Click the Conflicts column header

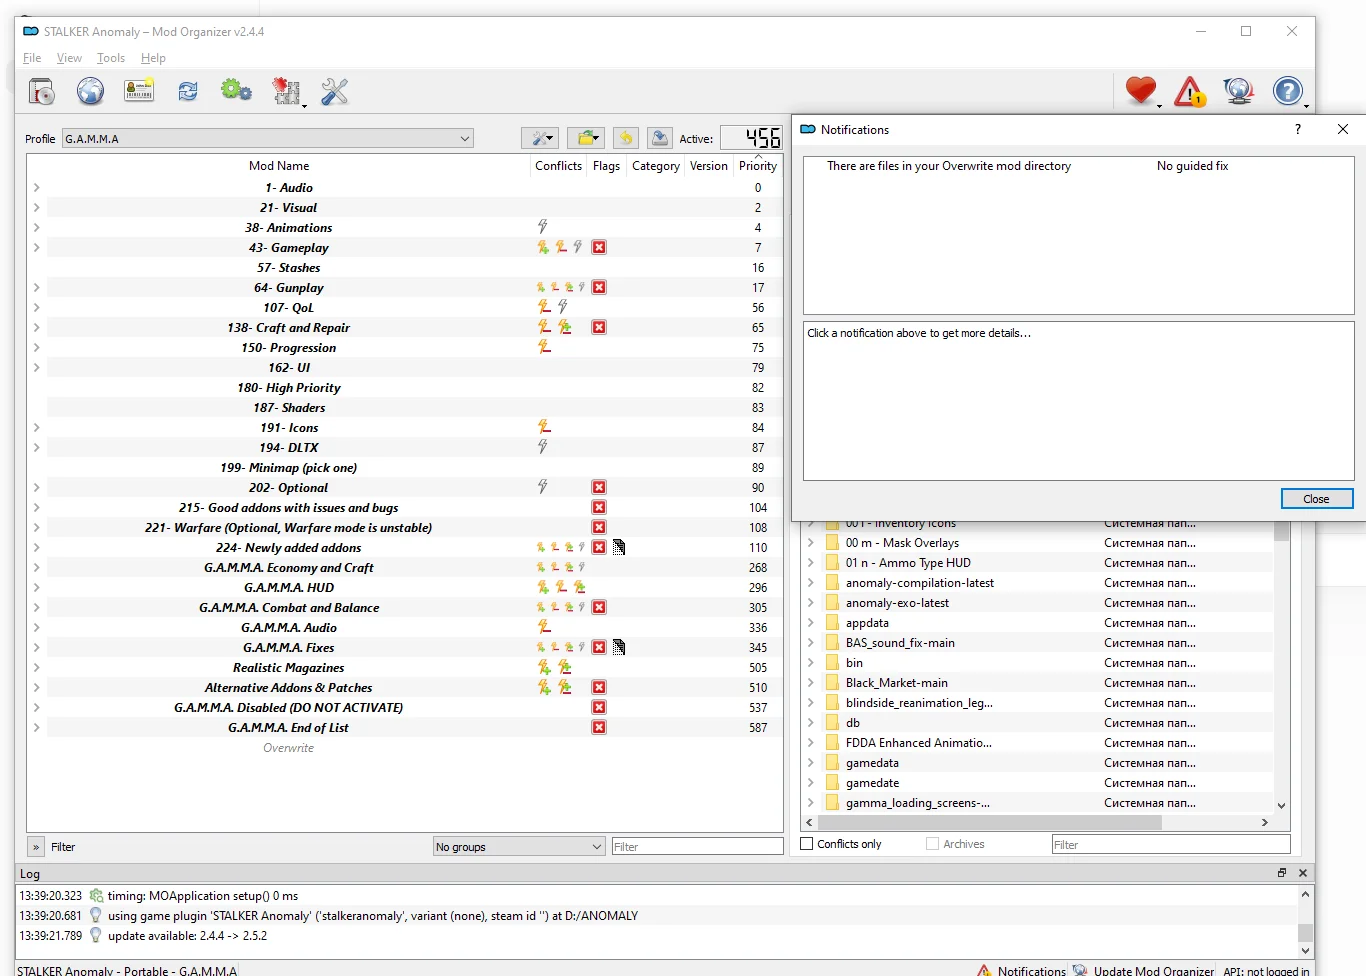click(558, 166)
